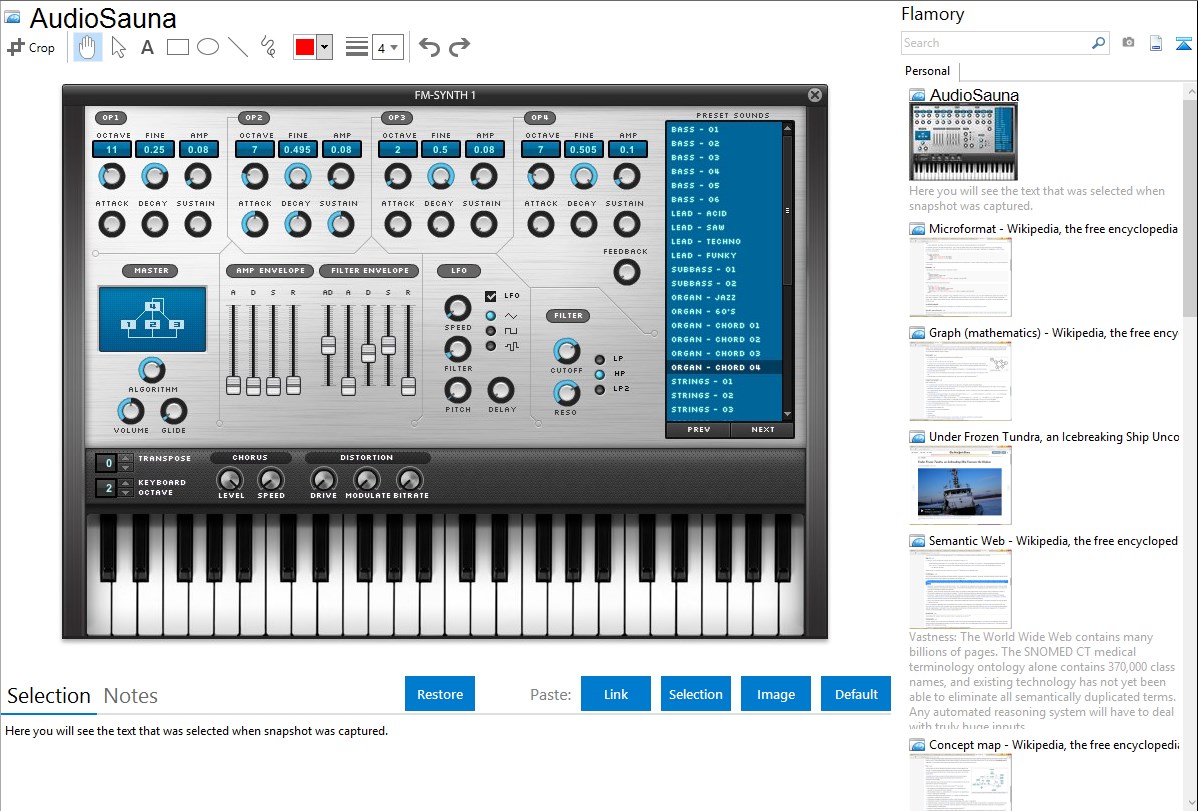Click the Algorithm knob
1198x811 pixels.
pos(151,370)
